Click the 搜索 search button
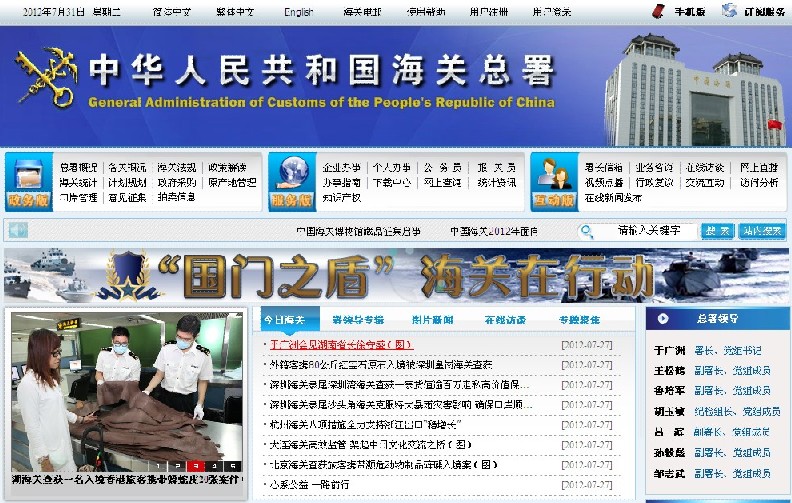The image size is (792, 503). tap(717, 231)
